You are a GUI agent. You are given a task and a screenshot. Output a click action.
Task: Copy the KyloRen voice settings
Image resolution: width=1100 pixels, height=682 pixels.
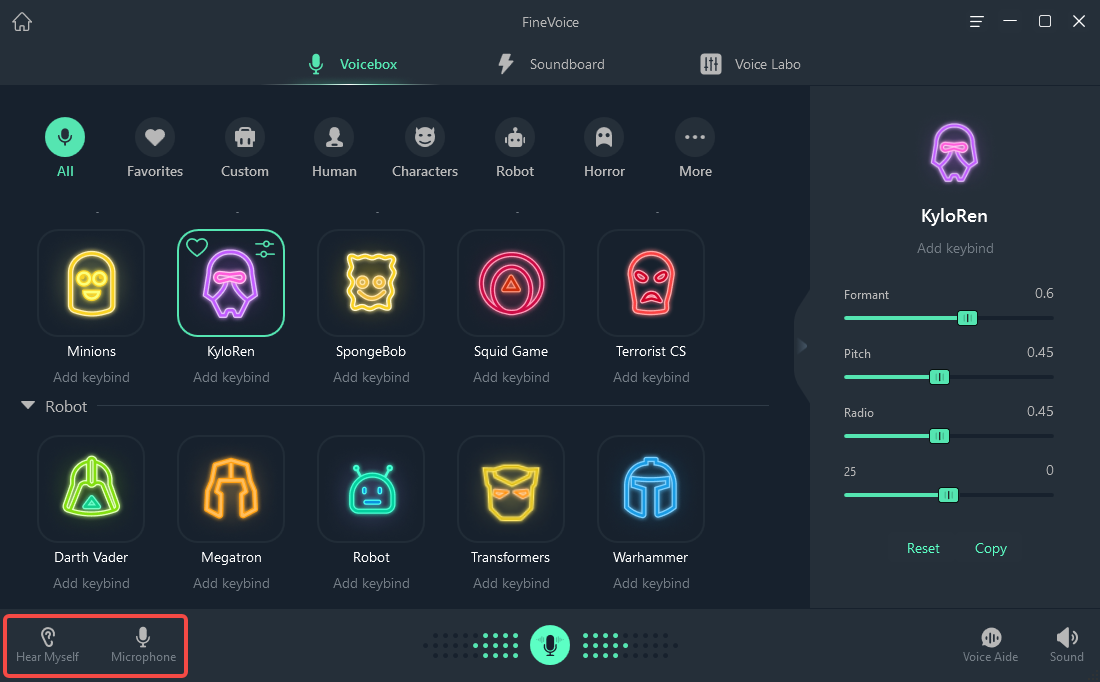point(991,549)
